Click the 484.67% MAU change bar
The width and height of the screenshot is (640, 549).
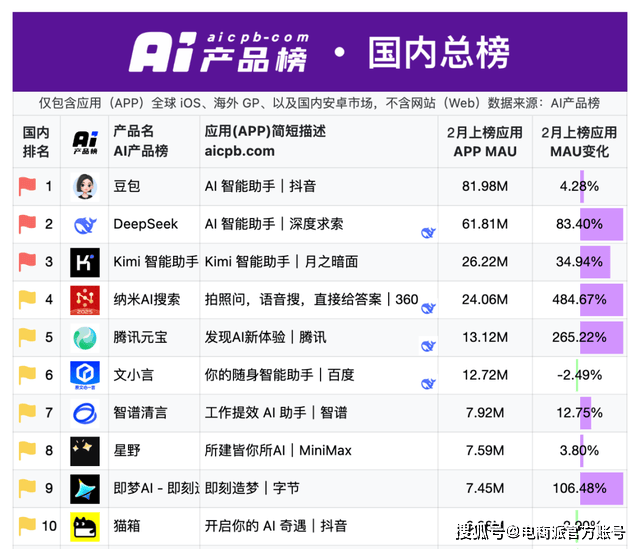(602, 300)
